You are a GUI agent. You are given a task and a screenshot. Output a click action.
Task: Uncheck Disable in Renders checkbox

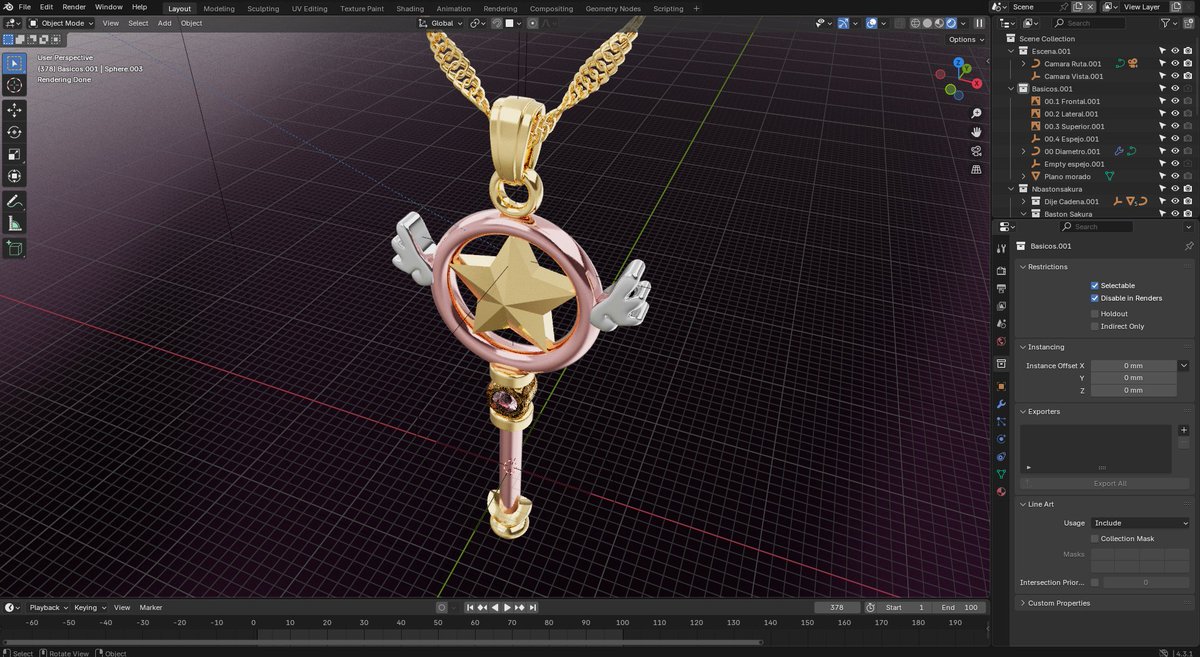[1095, 298]
